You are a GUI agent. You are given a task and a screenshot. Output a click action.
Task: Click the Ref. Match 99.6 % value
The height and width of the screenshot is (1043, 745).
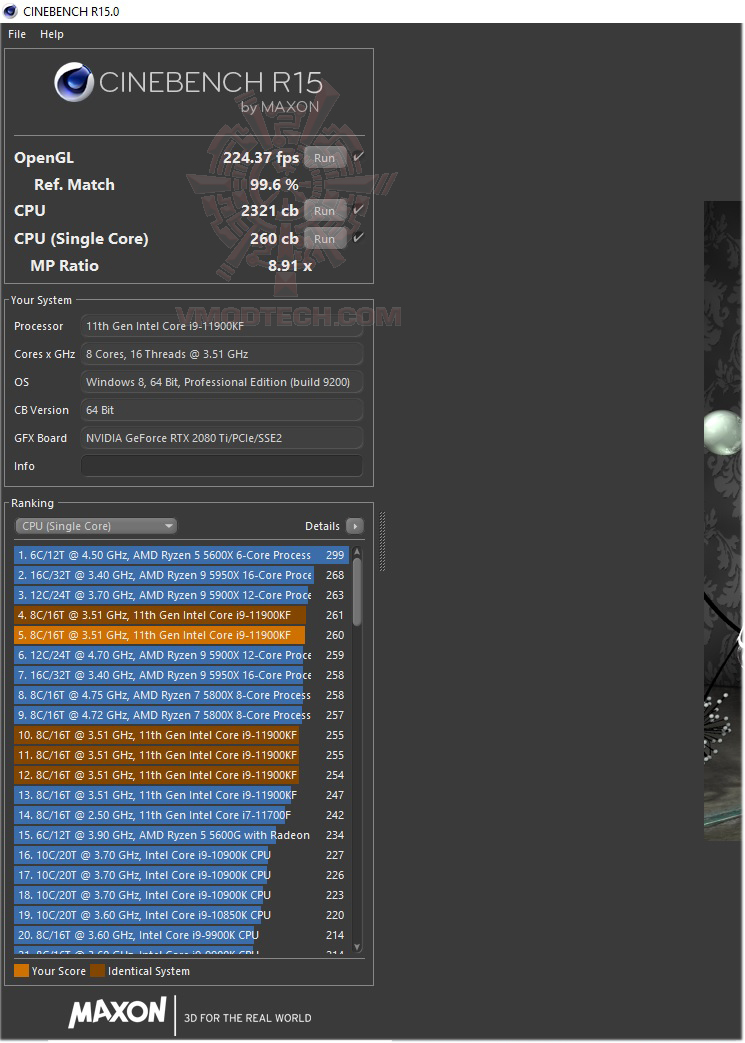tap(274, 185)
